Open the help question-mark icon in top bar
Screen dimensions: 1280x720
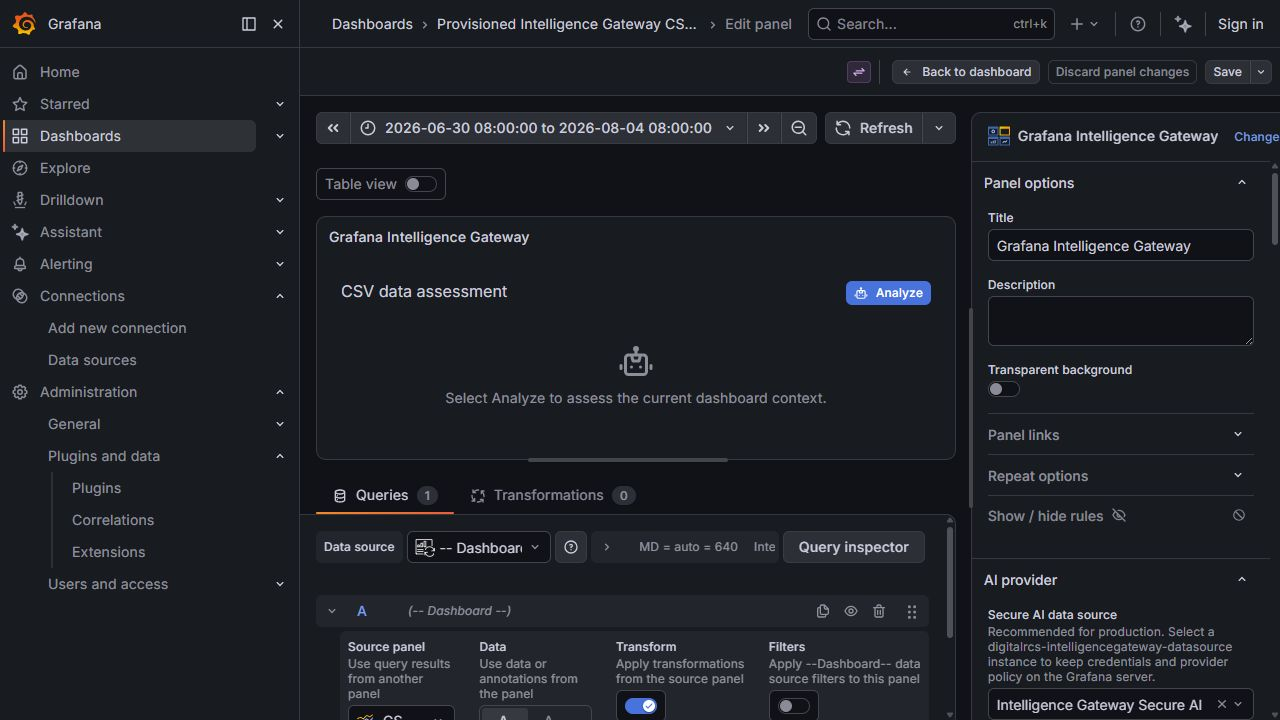tap(1138, 24)
